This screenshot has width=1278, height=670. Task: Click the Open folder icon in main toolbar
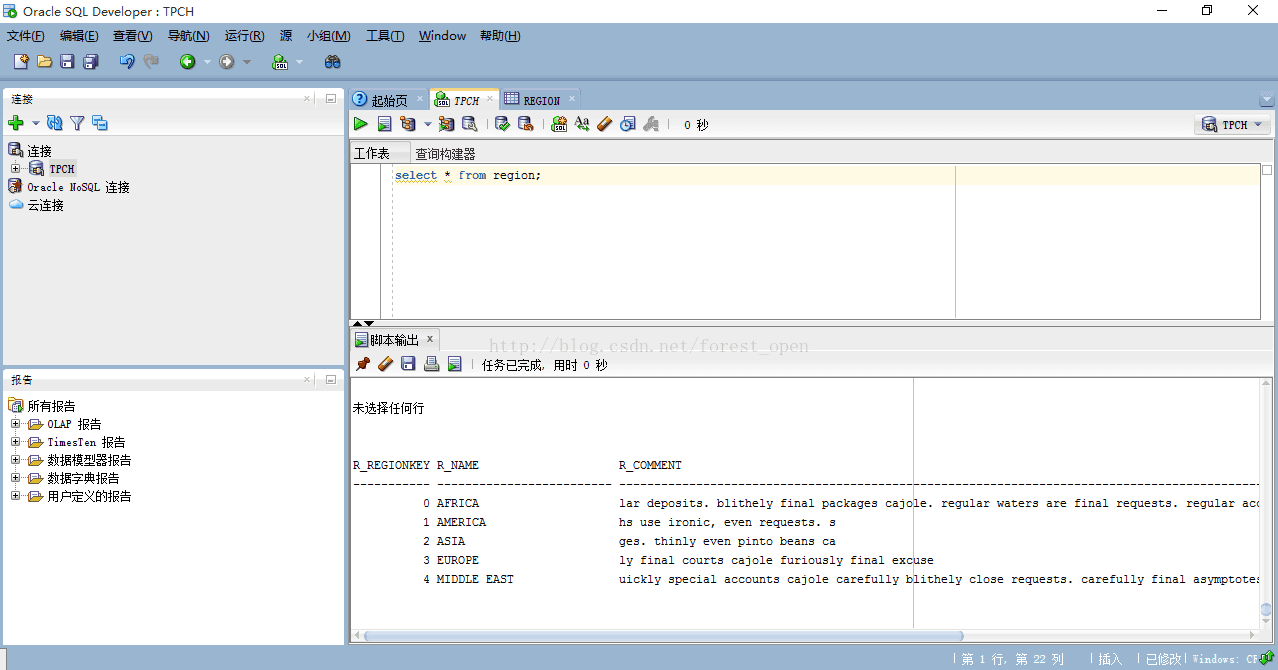pos(44,62)
